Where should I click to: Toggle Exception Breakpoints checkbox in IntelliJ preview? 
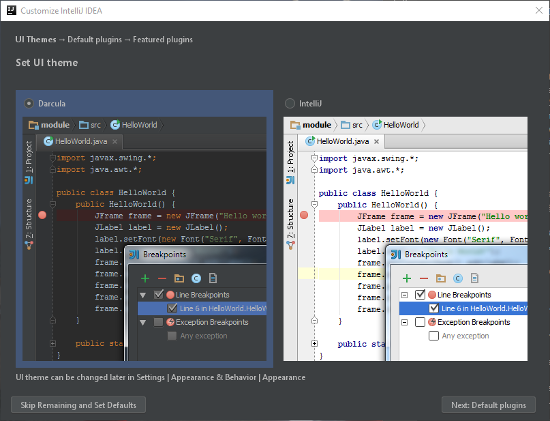pyautogui.click(x=420, y=322)
